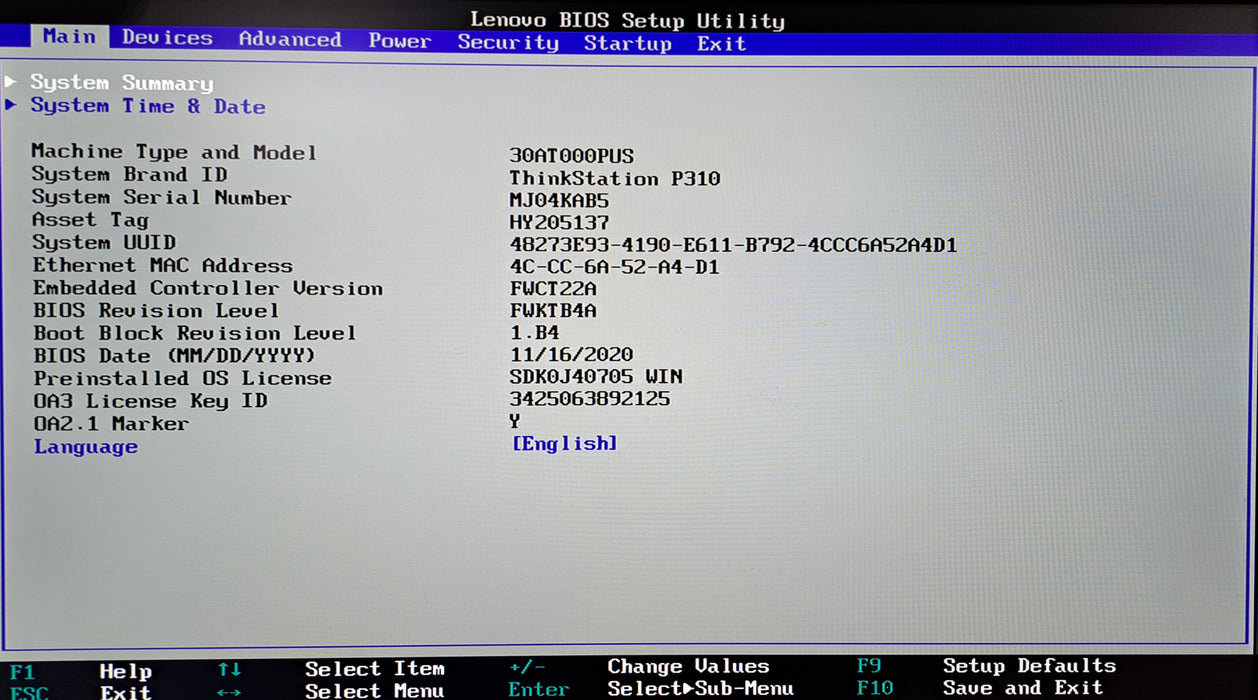Select the Language setting label
Image resolution: width=1258 pixels, height=700 pixels.
[86, 447]
